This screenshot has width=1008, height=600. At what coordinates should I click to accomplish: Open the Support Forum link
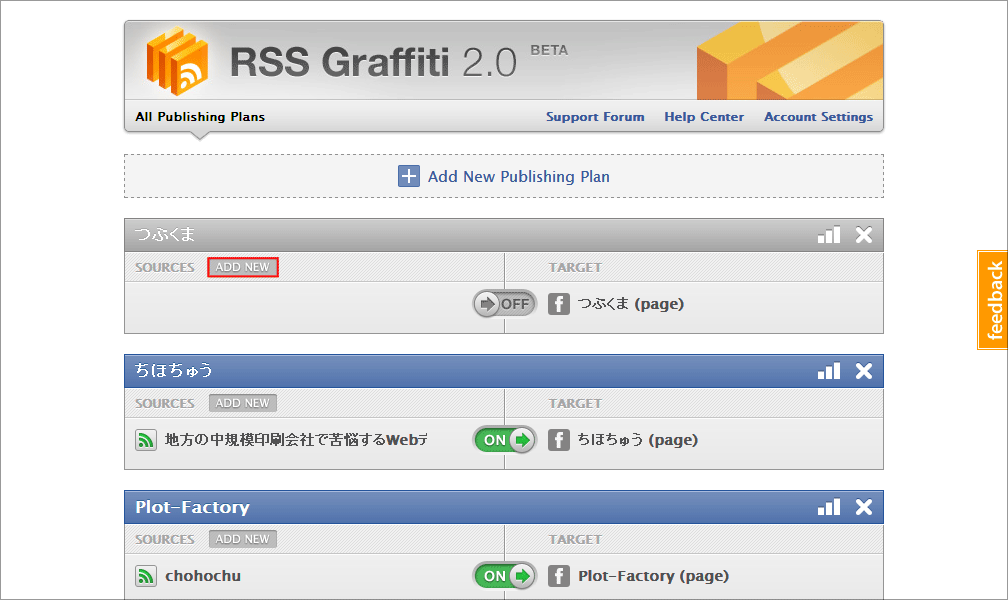click(595, 117)
